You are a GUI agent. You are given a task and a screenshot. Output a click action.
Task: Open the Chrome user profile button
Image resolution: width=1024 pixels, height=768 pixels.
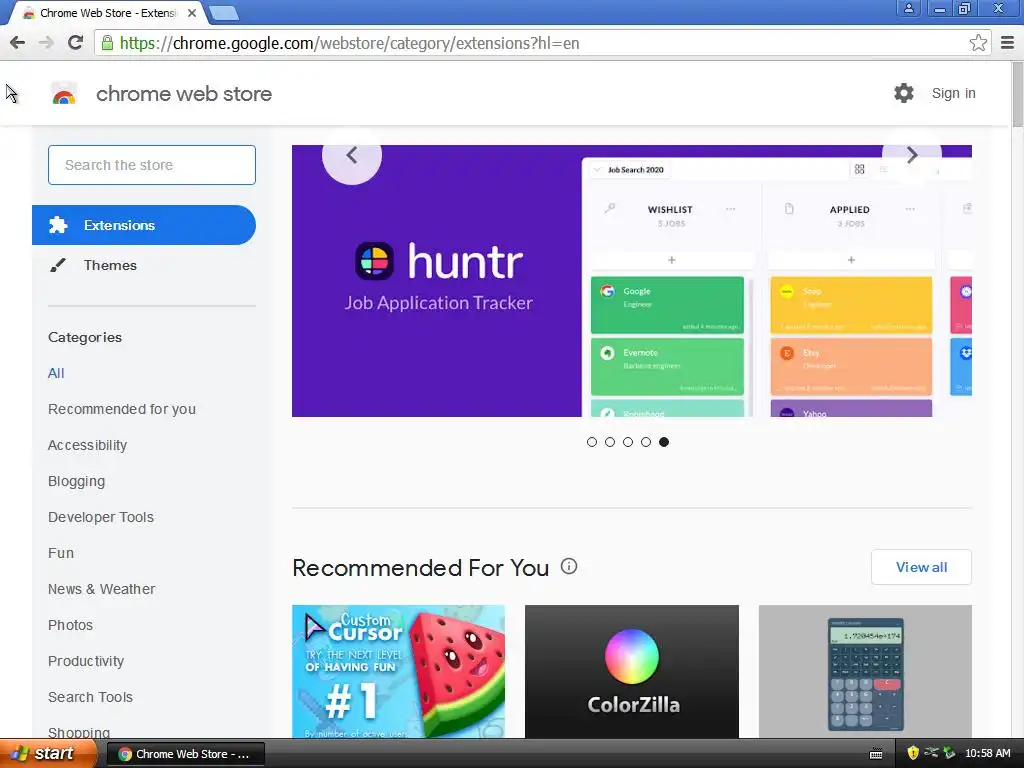click(908, 8)
